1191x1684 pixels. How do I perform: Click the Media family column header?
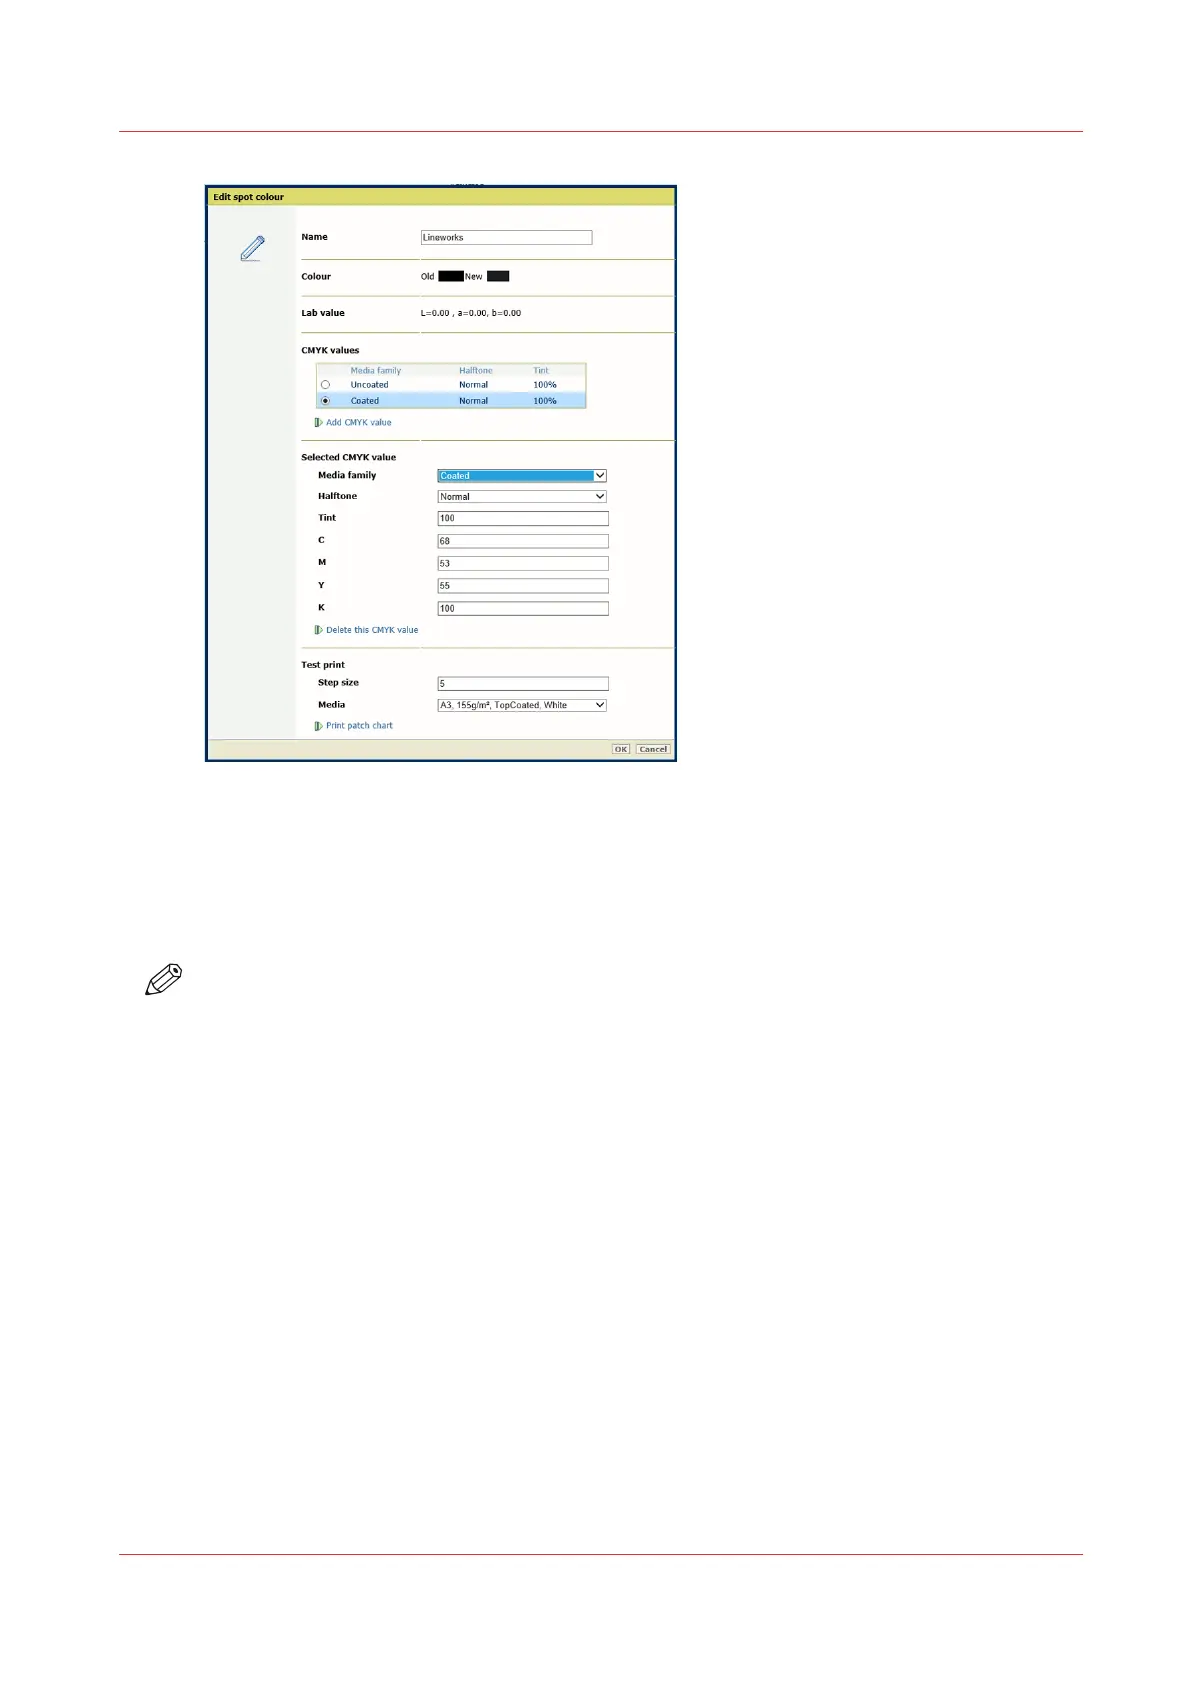click(375, 371)
